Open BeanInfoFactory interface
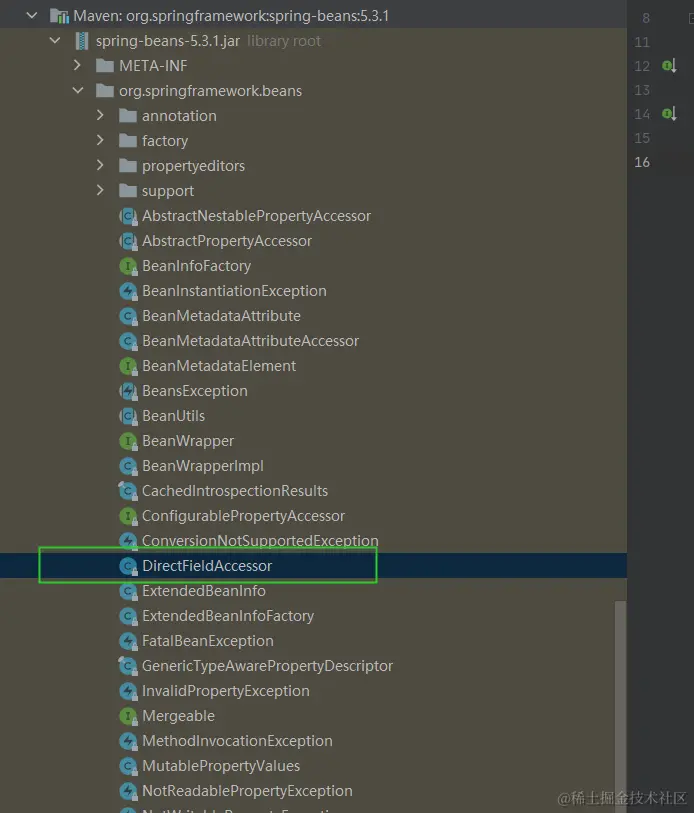 [x=197, y=266]
